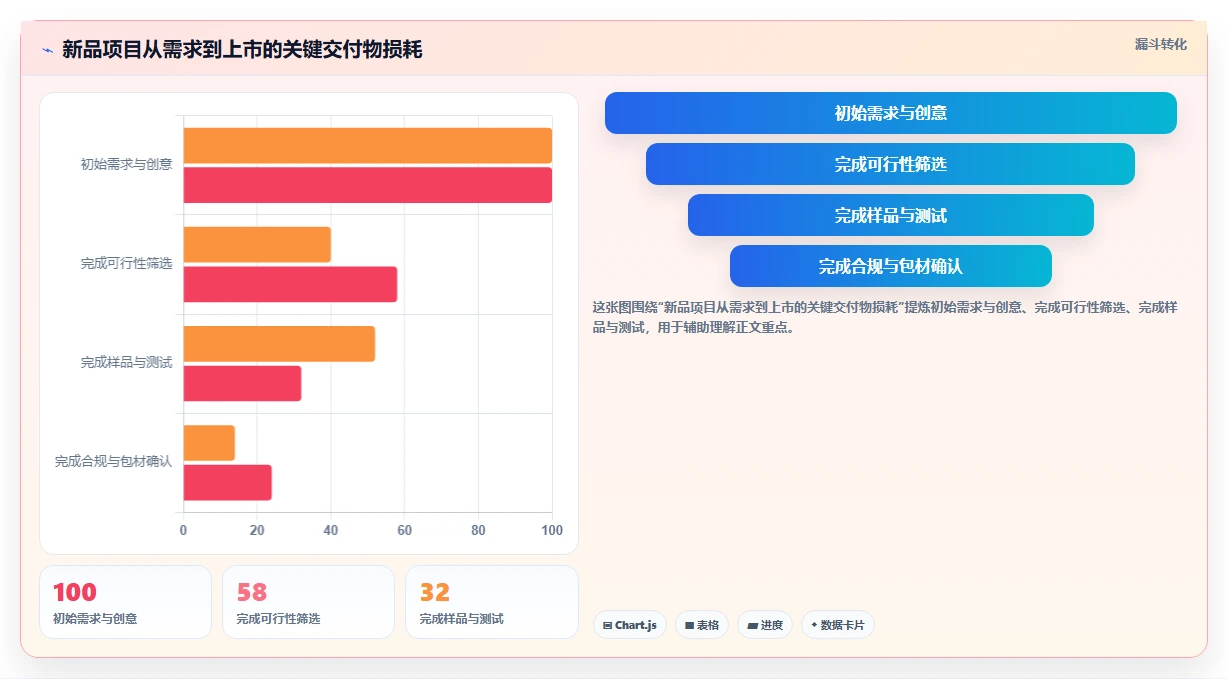1228x679 pixels.
Task: Click the x-axis tick label 40
Action: point(331,530)
